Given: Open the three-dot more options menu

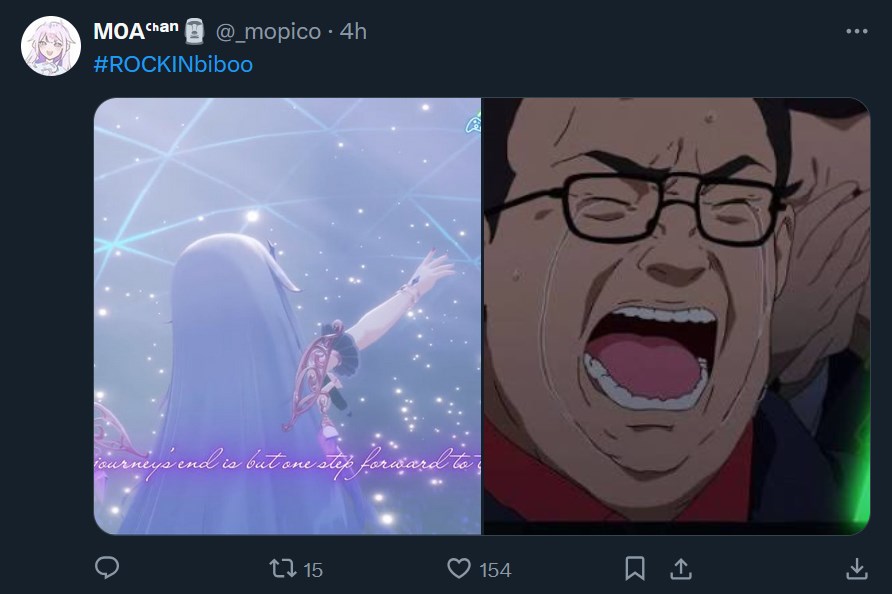Looking at the screenshot, I should coord(857,31).
